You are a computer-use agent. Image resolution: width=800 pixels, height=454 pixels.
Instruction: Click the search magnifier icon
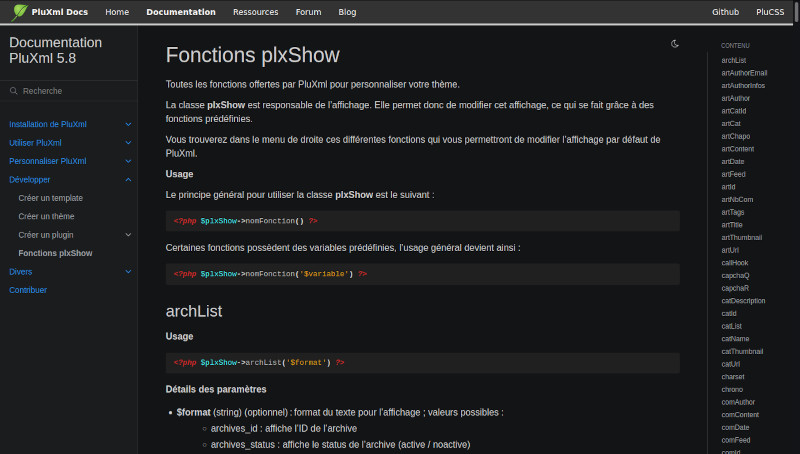[x=14, y=91]
